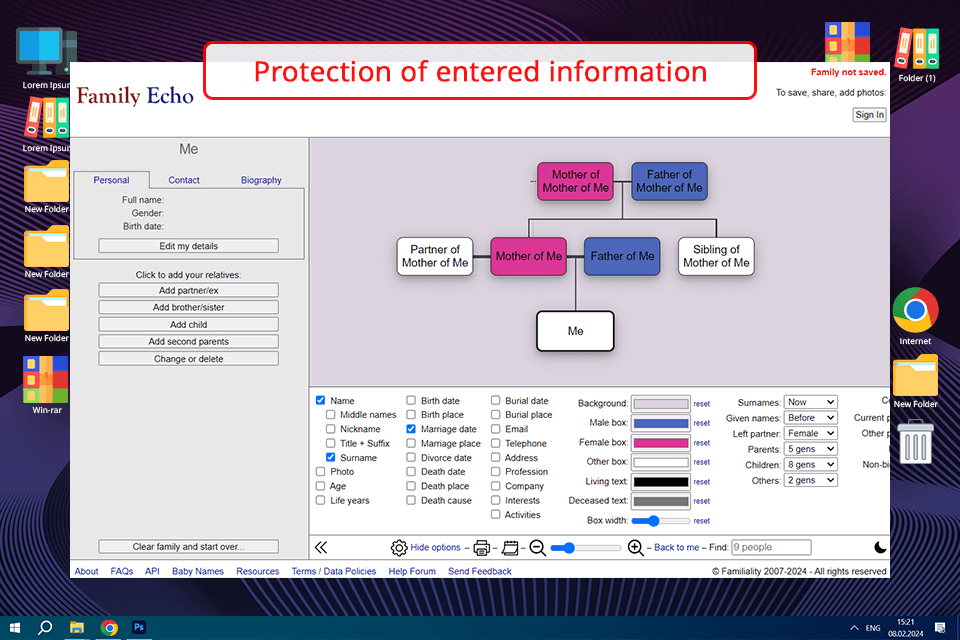Click Add child button
Image resolution: width=960 pixels, height=640 pixels.
click(189, 325)
